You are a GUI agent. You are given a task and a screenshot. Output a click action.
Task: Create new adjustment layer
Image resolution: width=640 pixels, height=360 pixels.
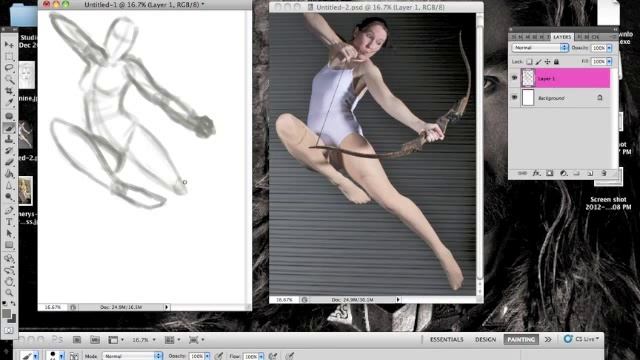coord(563,173)
